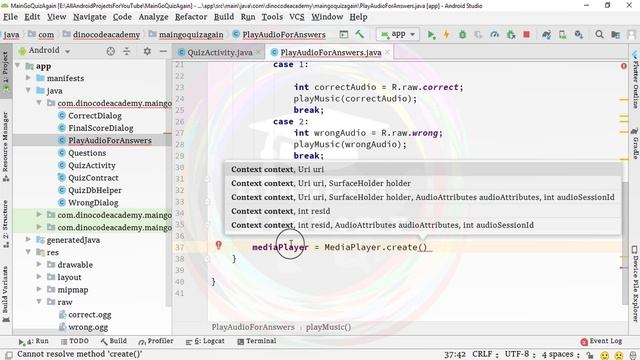640x360 pixels.
Task: Open the Refactor menu
Action: [191, 17]
